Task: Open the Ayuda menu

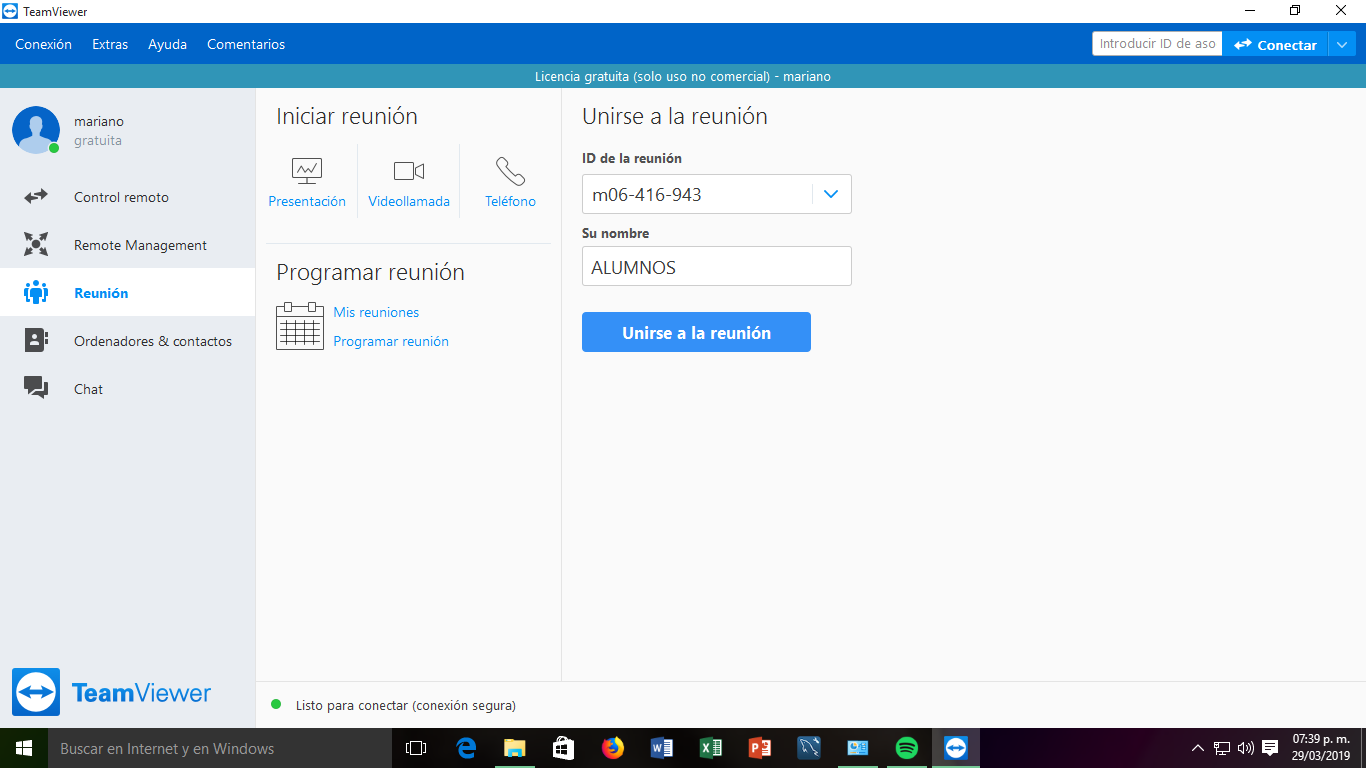Action: 168,44
